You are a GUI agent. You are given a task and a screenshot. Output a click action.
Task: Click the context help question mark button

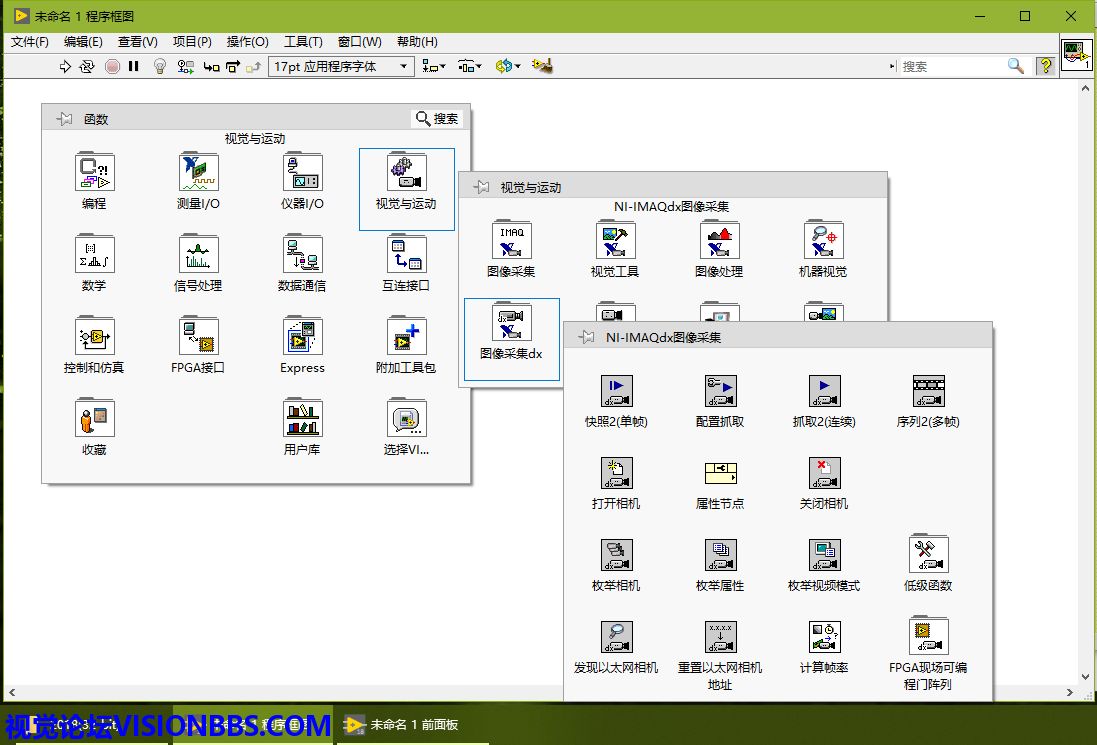1045,66
